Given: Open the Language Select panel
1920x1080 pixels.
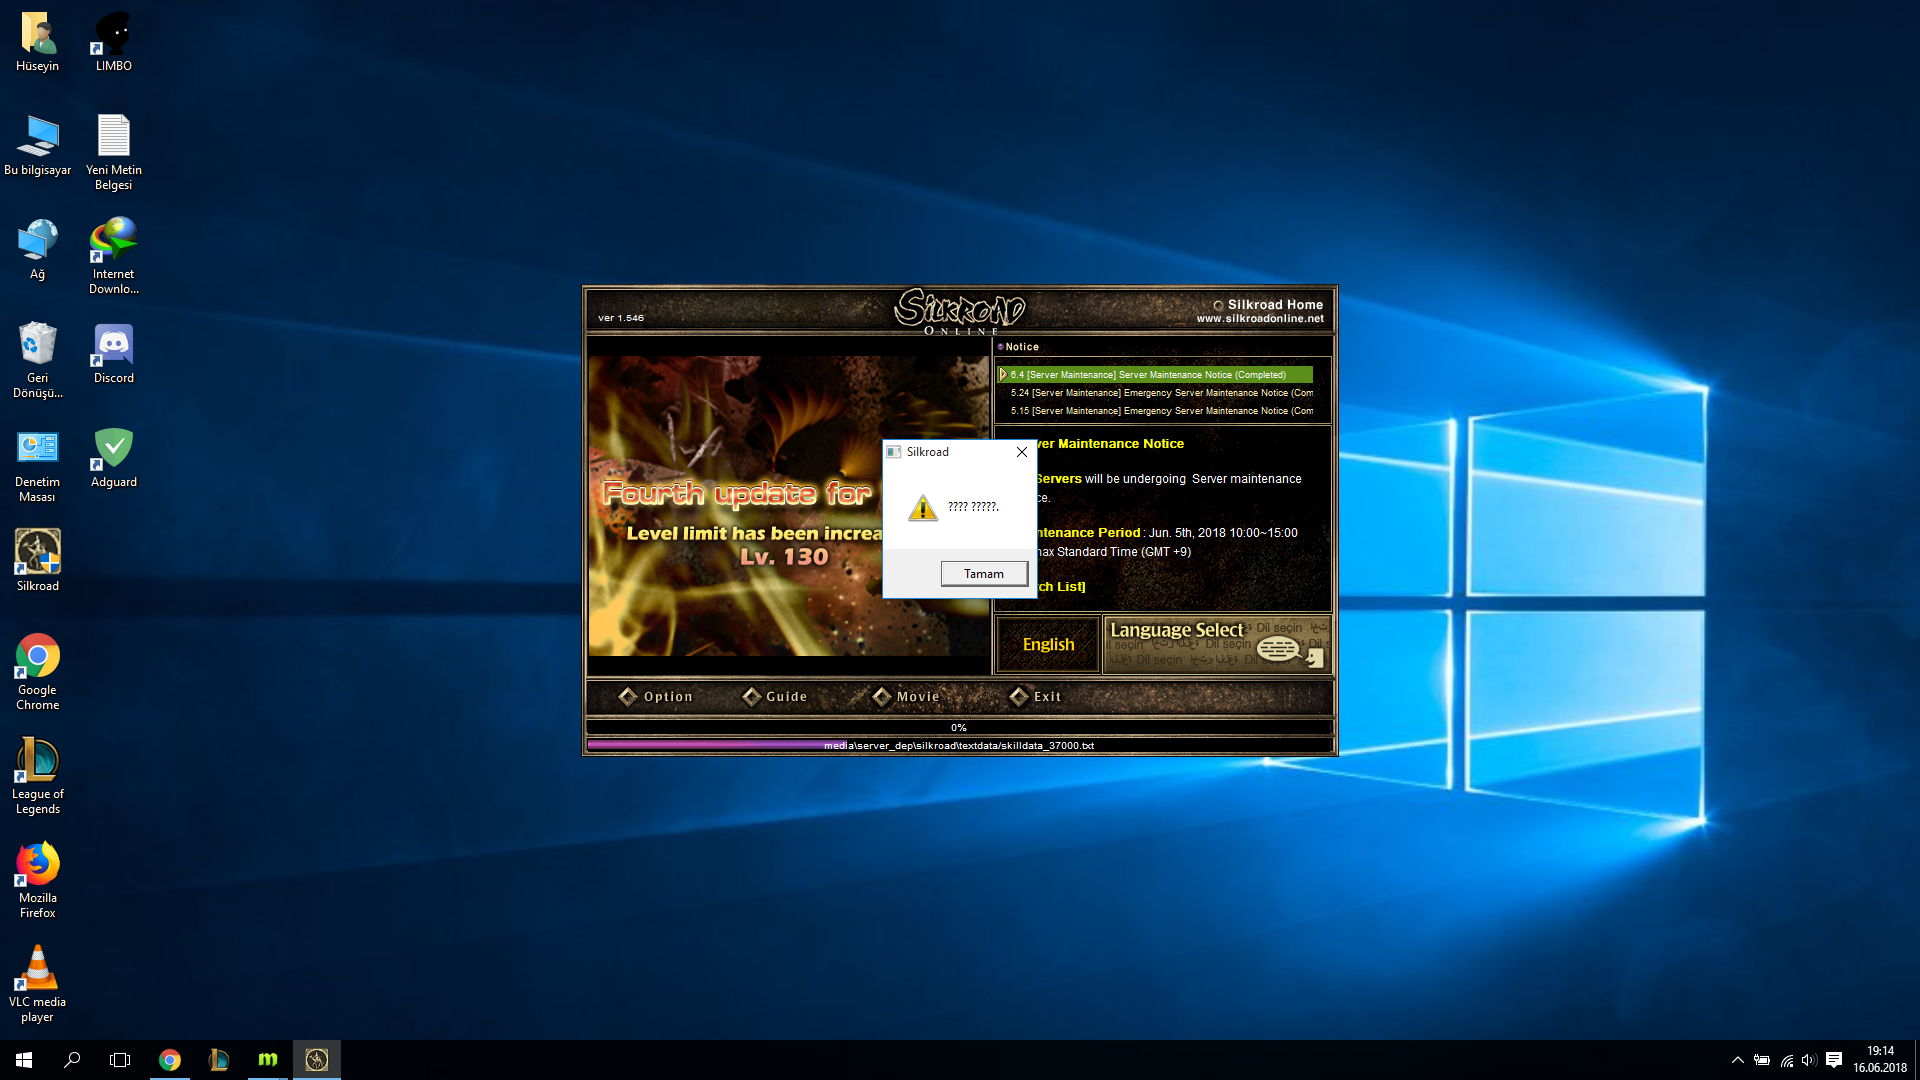Looking at the screenshot, I should click(x=1217, y=645).
